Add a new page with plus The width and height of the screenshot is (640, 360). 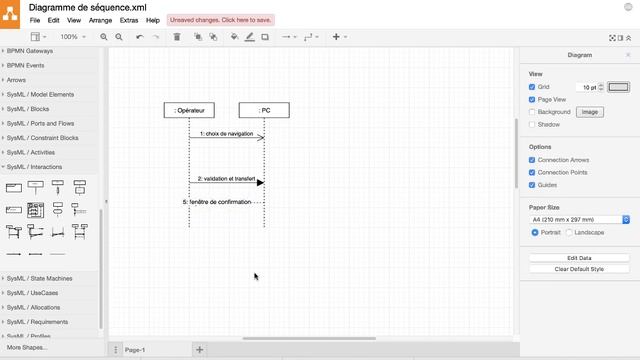200,349
